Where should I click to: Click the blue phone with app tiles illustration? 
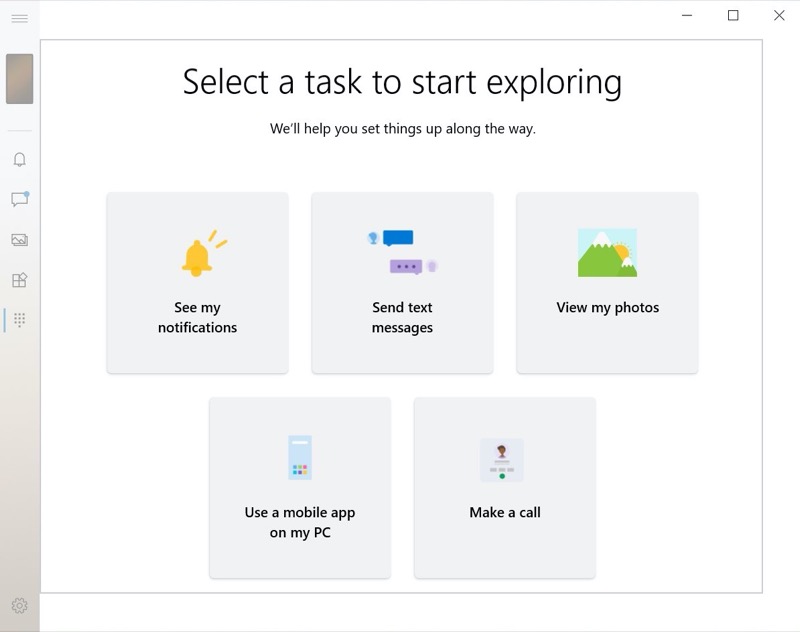tap(300, 458)
